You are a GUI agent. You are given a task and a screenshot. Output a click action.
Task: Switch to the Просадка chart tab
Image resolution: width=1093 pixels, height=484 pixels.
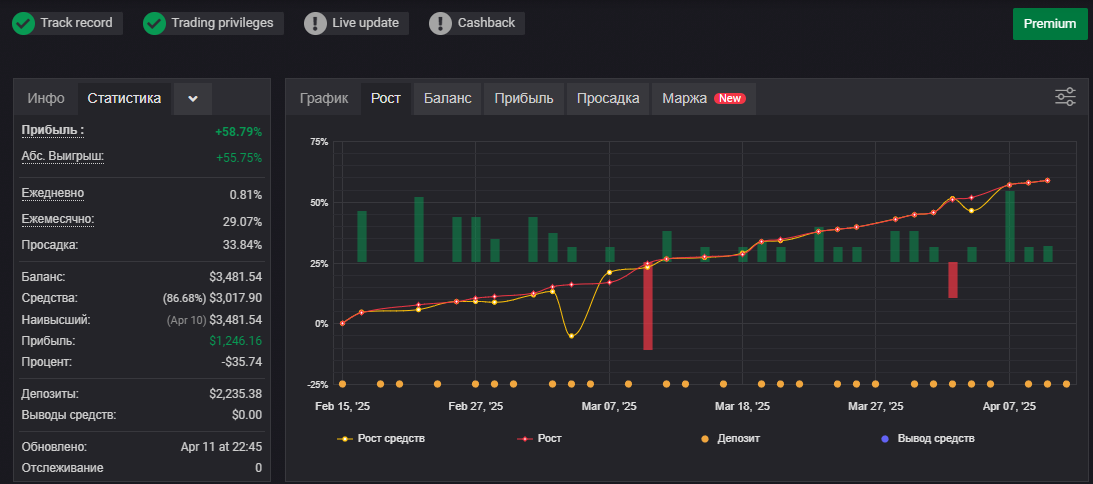(608, 98)
